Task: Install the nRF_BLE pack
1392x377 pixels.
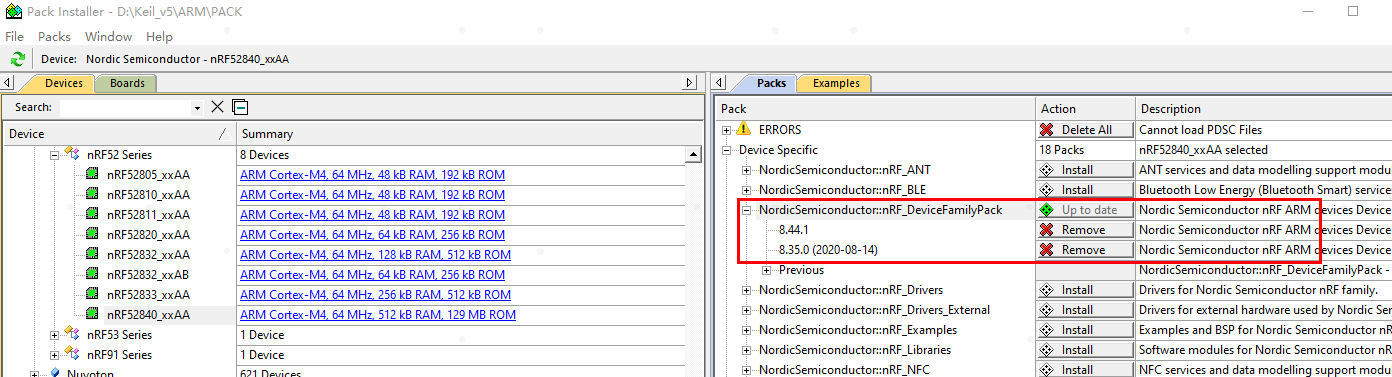Action: [1085, 190]
